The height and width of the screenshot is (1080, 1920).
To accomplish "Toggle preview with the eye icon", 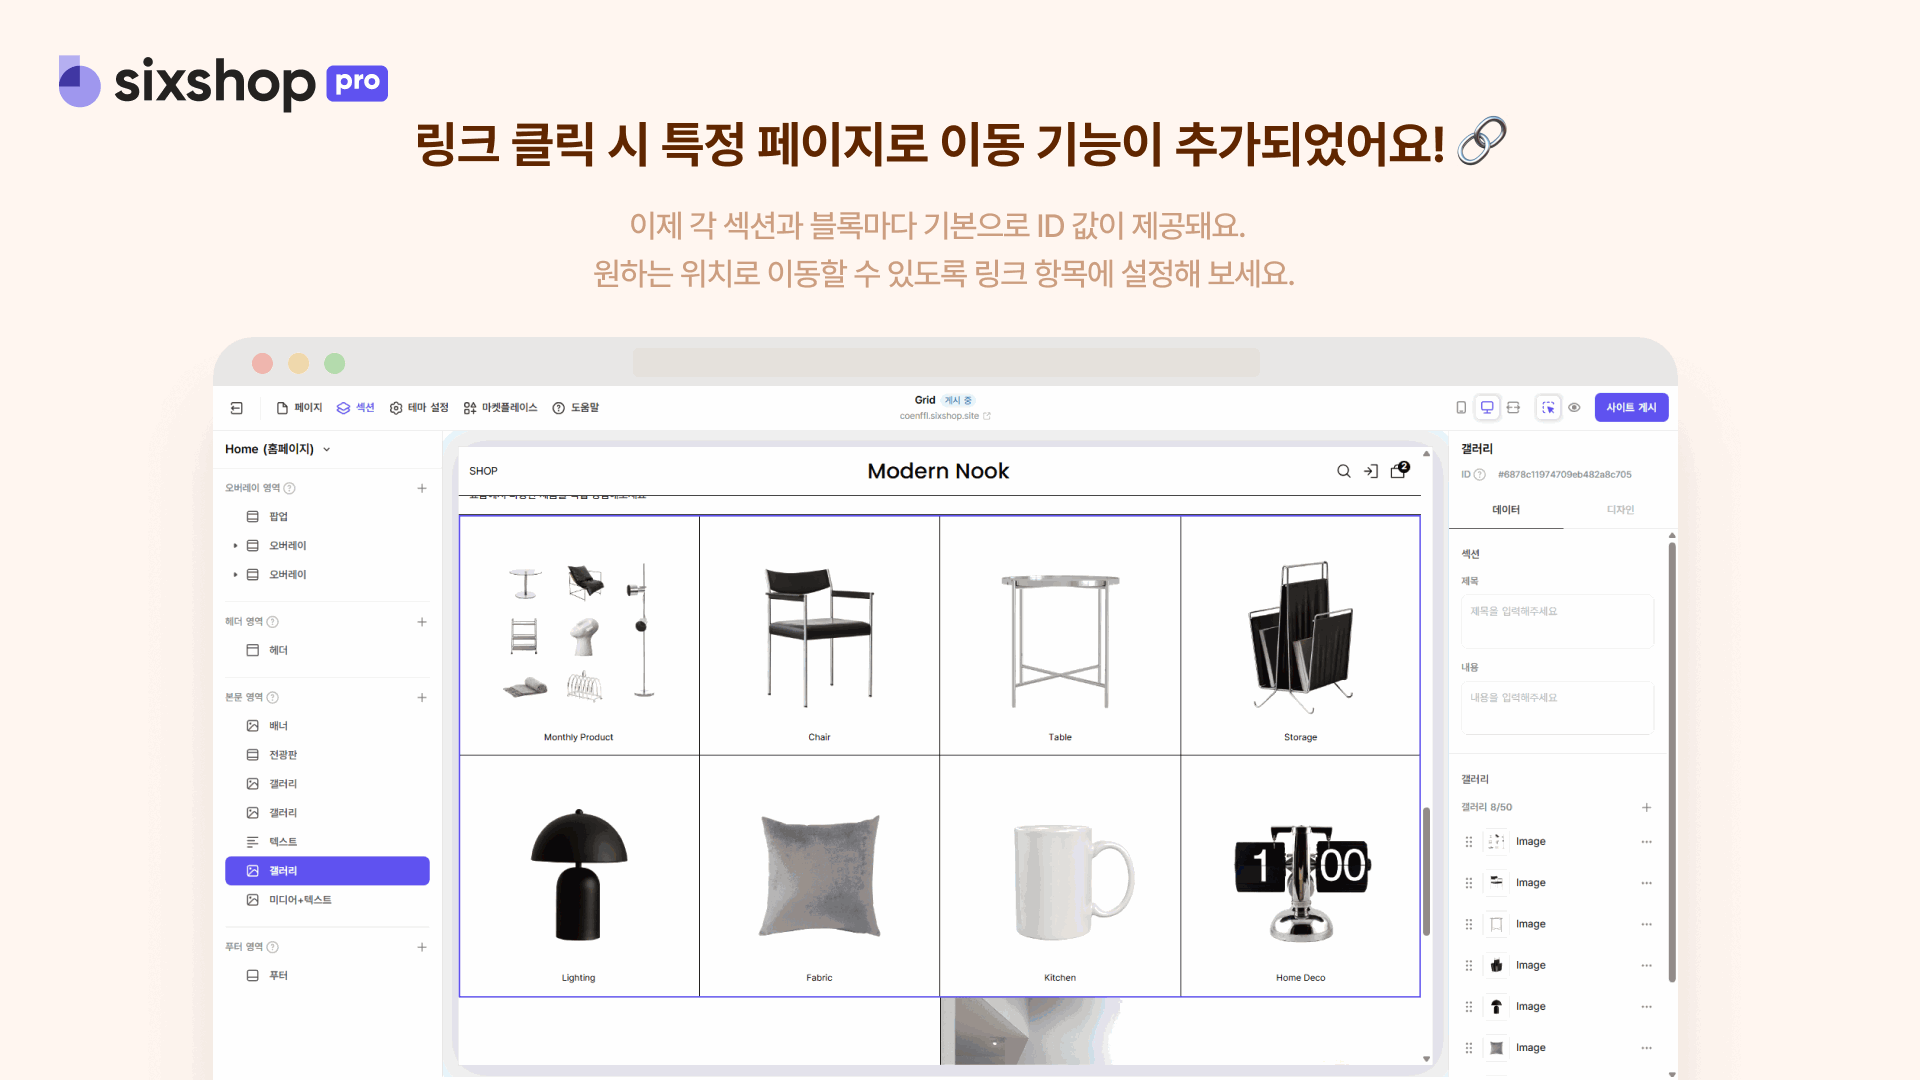I will click(1574, 408).
